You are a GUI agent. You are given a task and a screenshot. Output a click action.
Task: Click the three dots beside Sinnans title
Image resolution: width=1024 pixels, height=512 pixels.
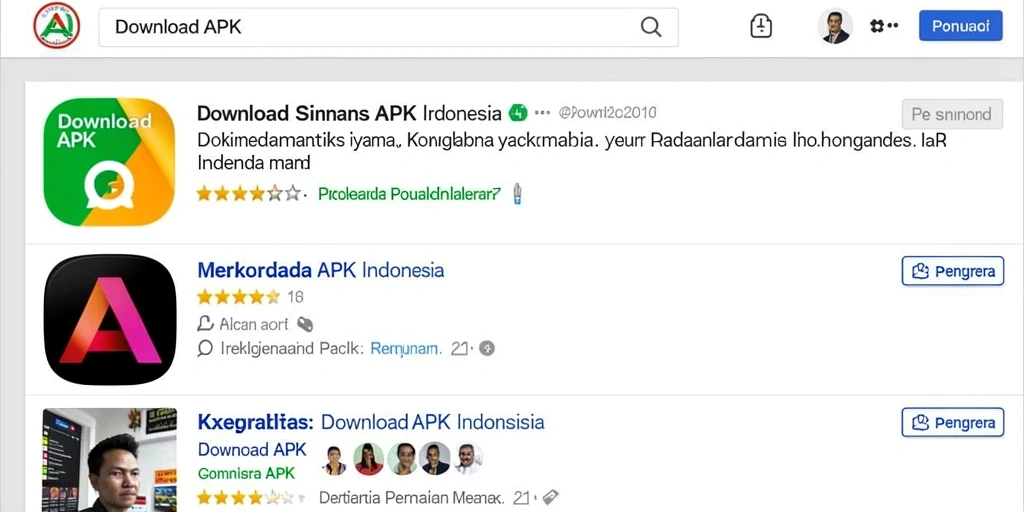[x=542, y=113]
